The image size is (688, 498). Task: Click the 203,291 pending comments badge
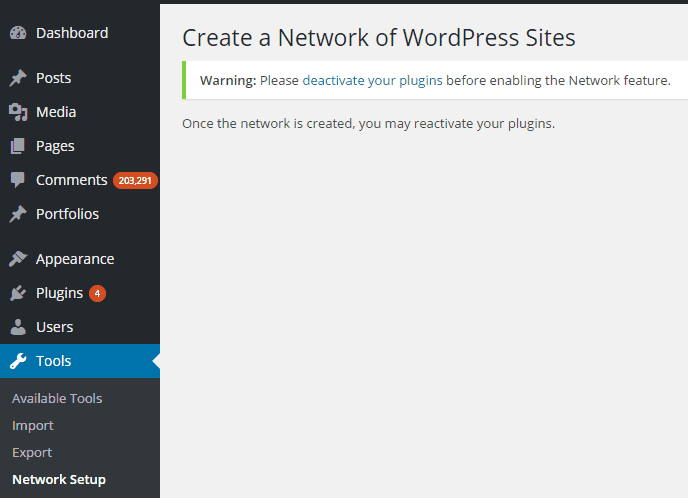135,180
